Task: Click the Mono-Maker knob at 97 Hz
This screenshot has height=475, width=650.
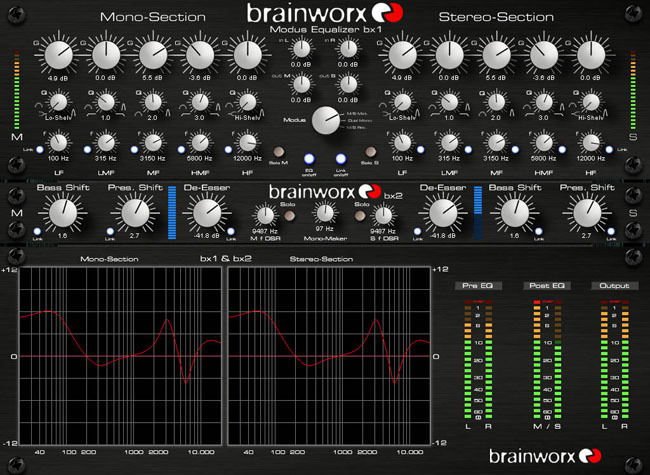Action: [325, 213]
